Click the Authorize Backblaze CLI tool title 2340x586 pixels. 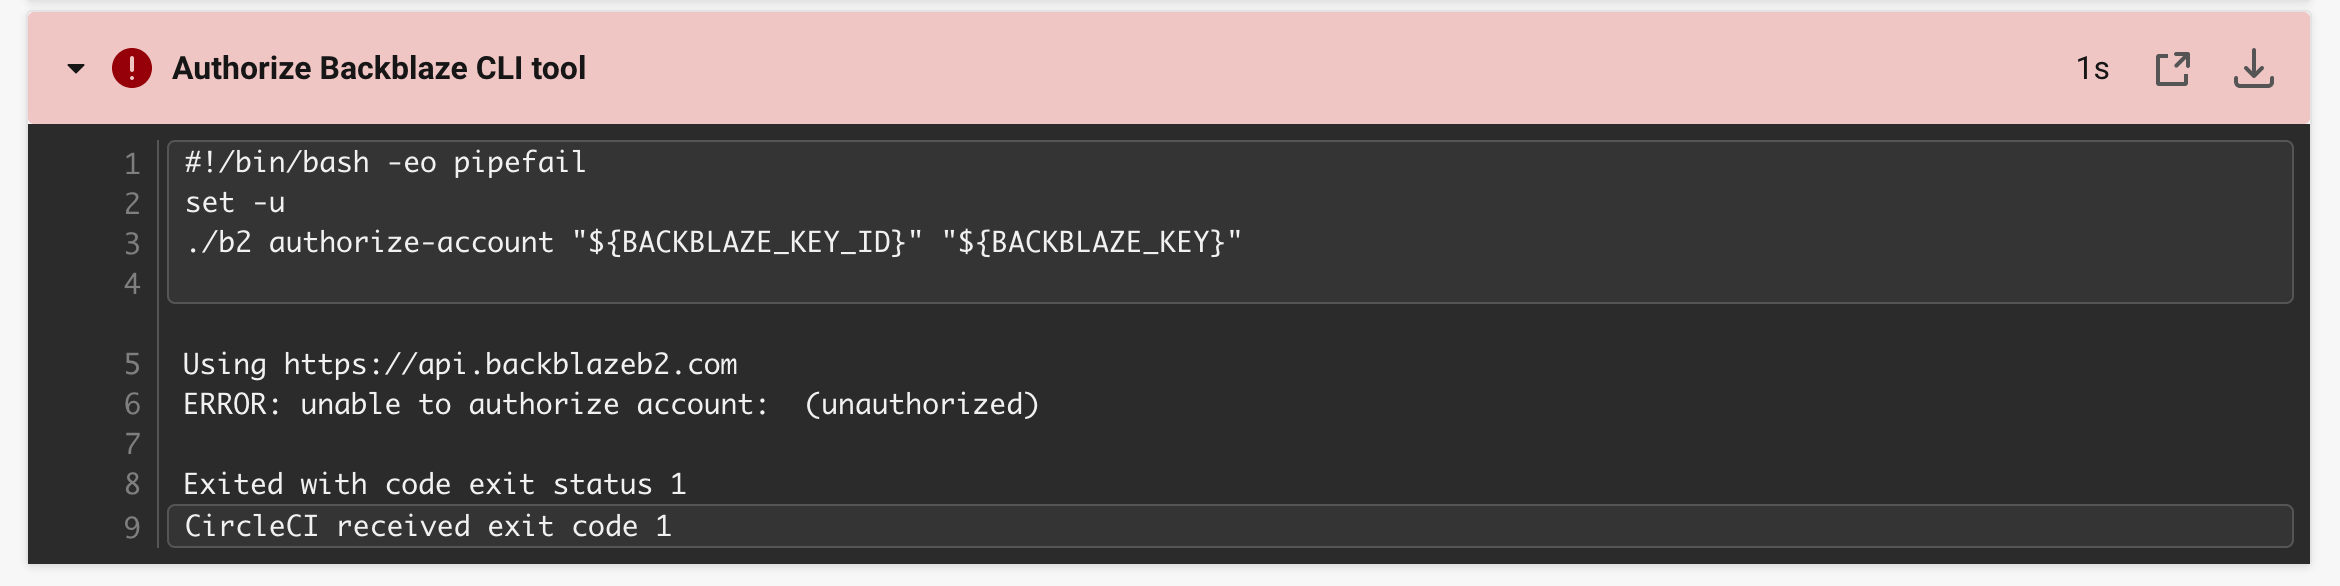[380, 68]
